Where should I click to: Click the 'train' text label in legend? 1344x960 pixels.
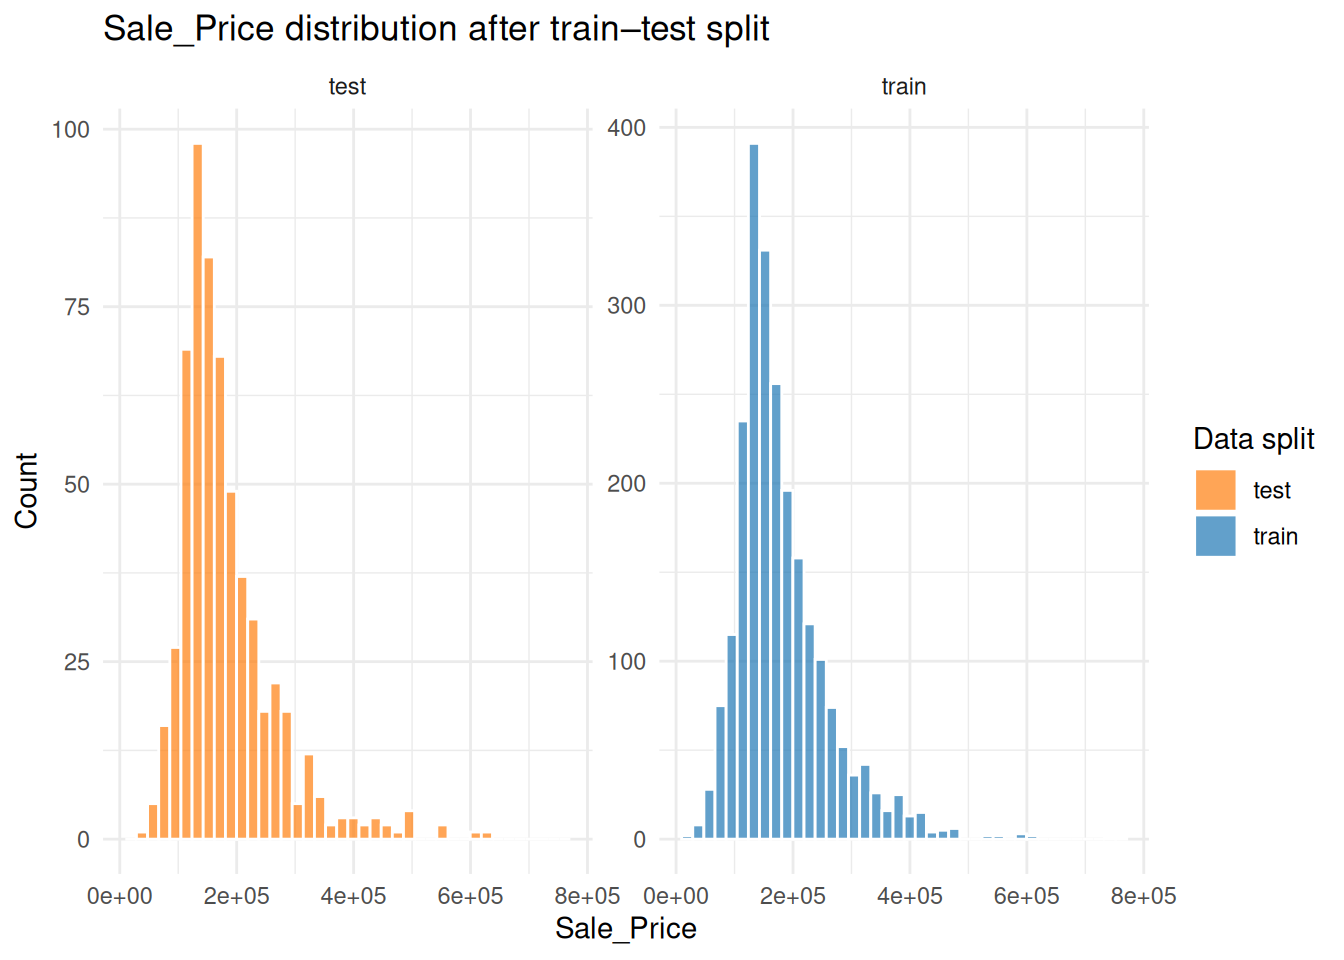[x=1275, y=537]
